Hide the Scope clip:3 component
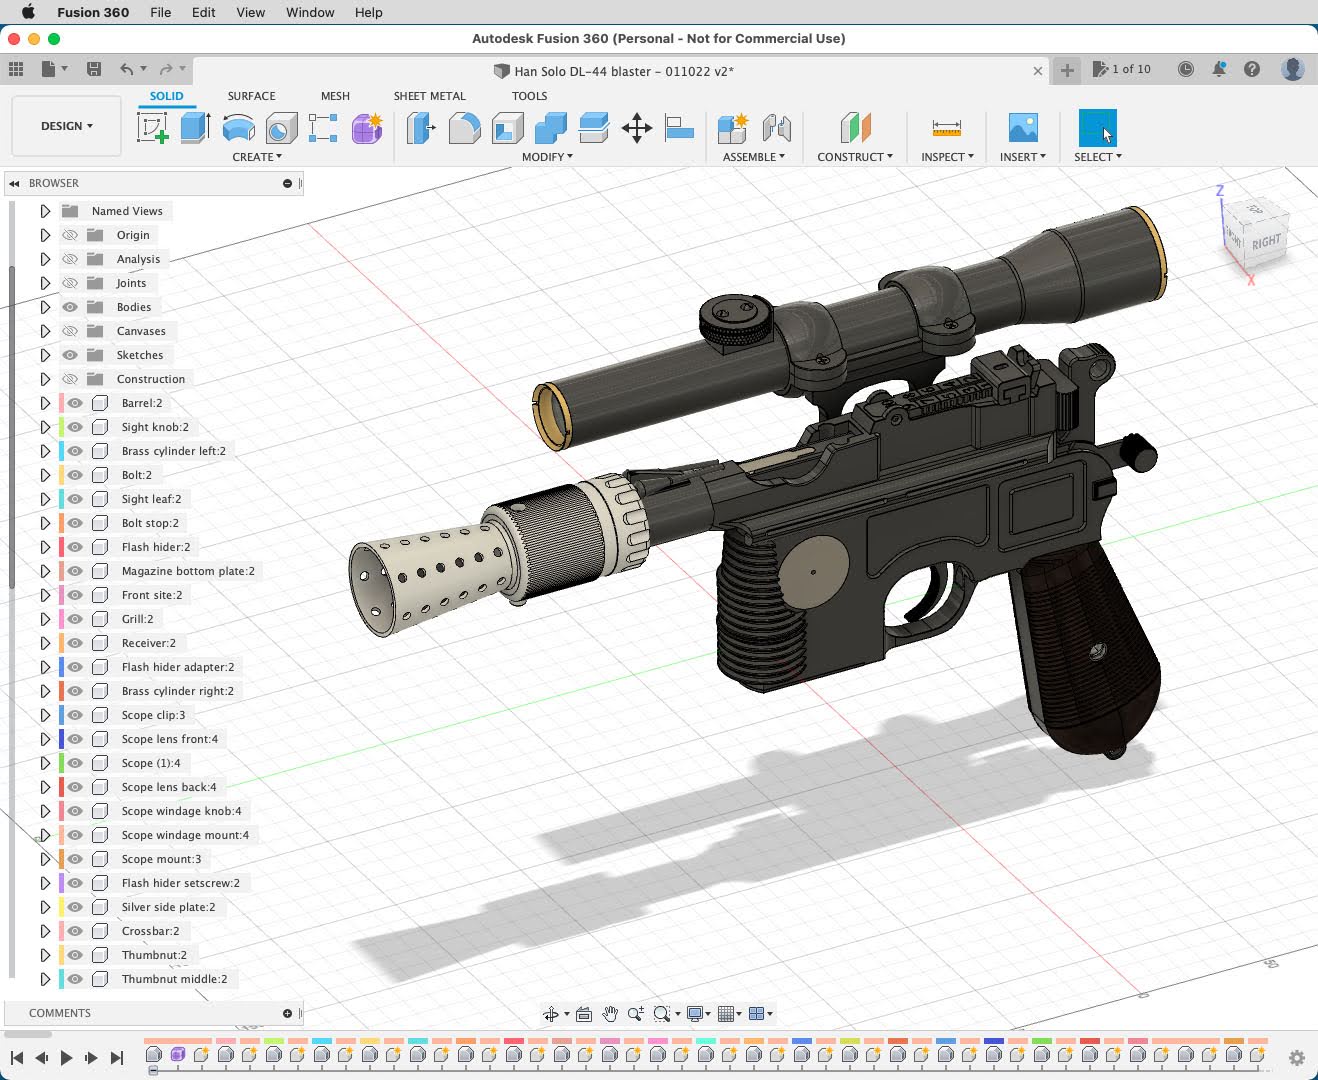Viewport: 1318px width, 1080px height. [75, 715]
